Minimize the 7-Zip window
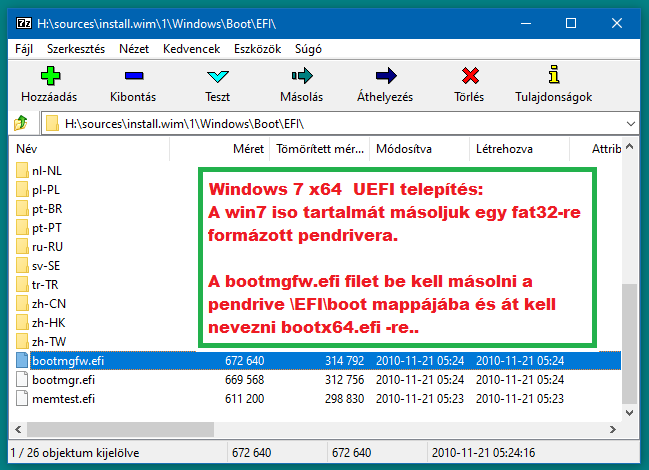This screenshot has height=470, width=649. tap(526, 23)
